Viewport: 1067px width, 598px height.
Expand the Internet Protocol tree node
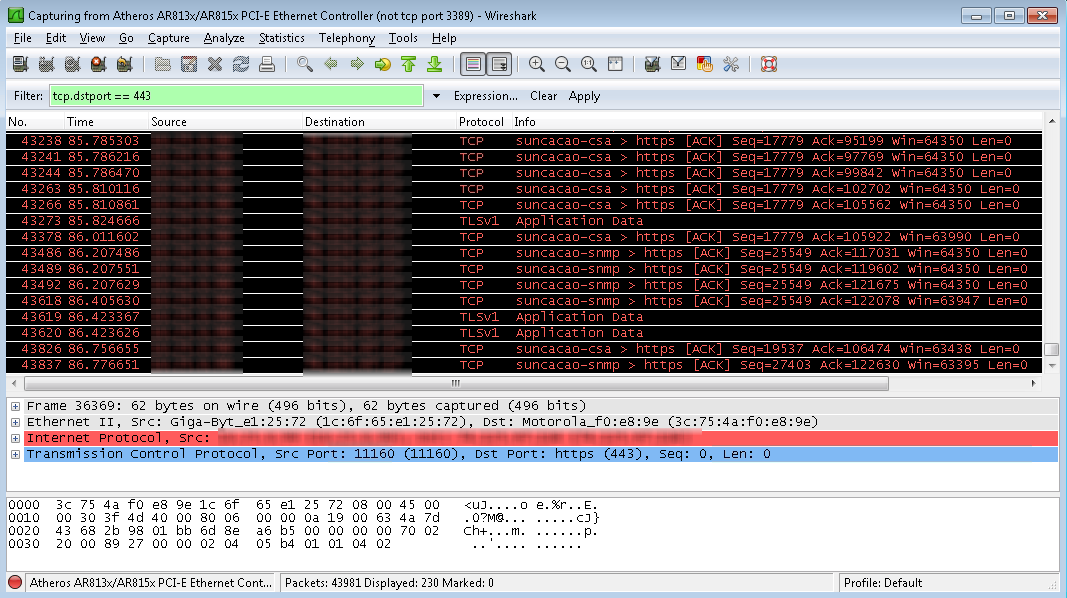(15, 438)
